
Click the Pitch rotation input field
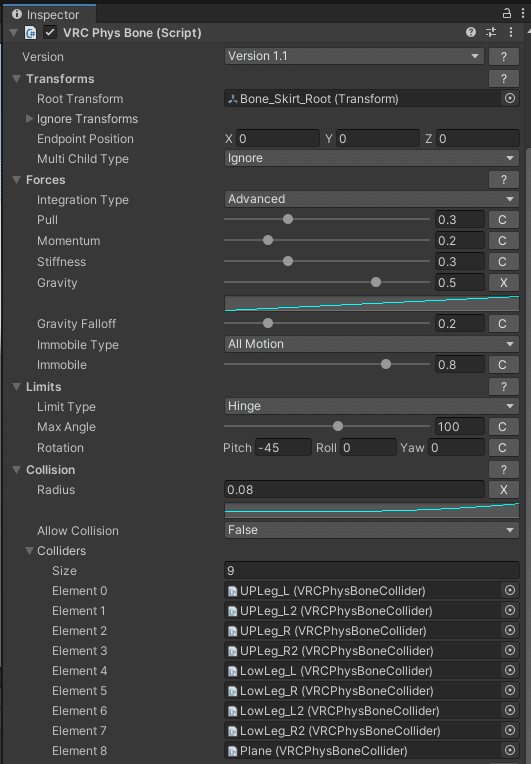pyautogui.click(x=283, y=447)
